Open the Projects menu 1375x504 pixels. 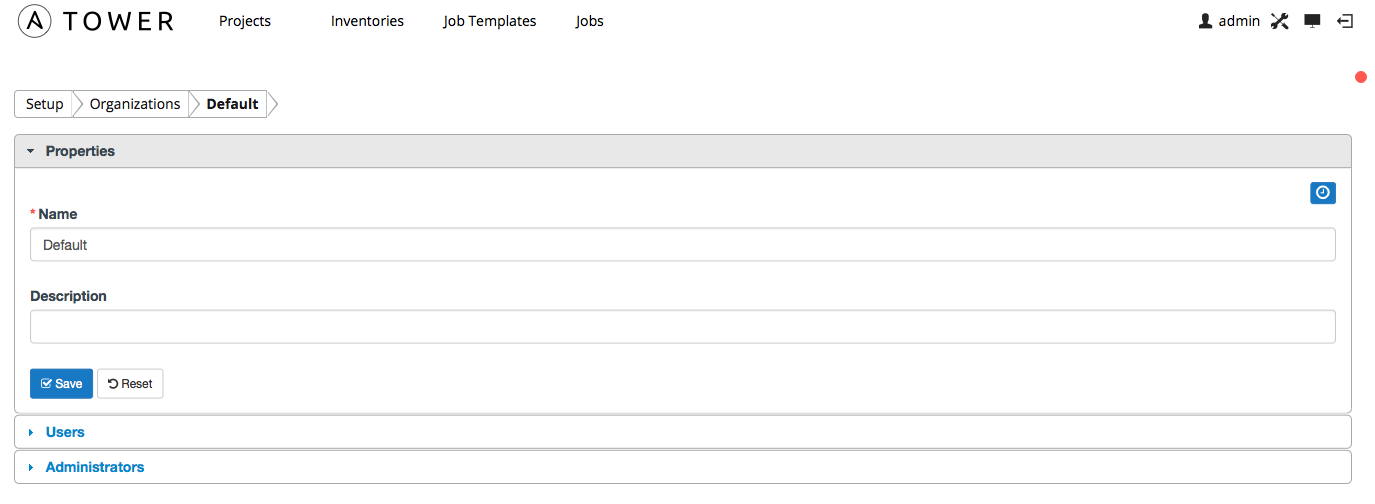tap(245, 21)
